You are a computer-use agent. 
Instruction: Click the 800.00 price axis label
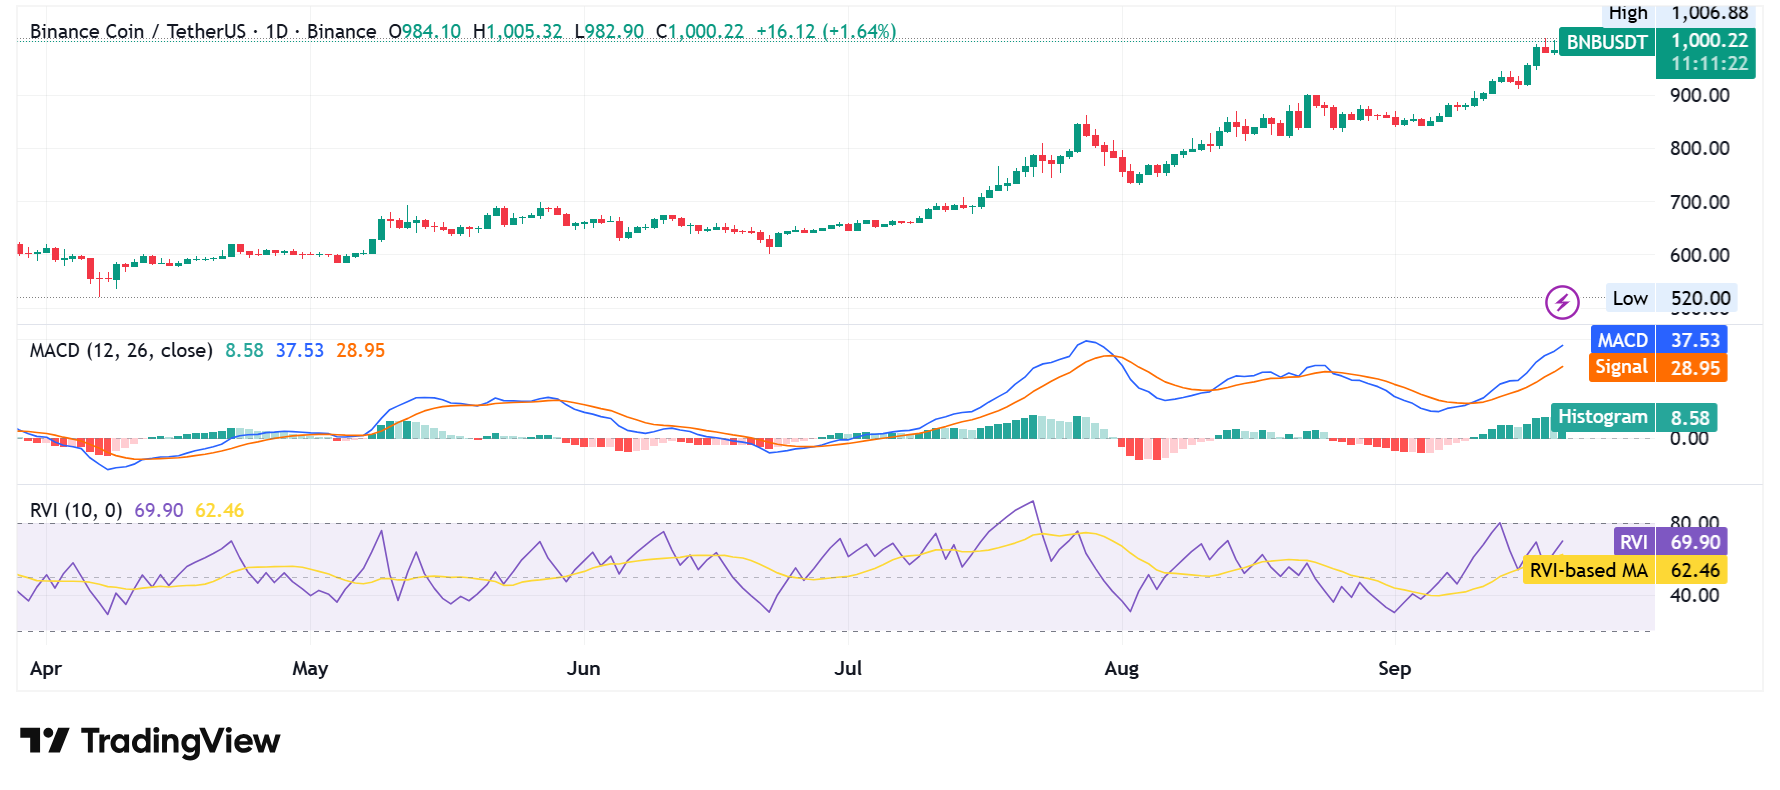coord(1700,148)
